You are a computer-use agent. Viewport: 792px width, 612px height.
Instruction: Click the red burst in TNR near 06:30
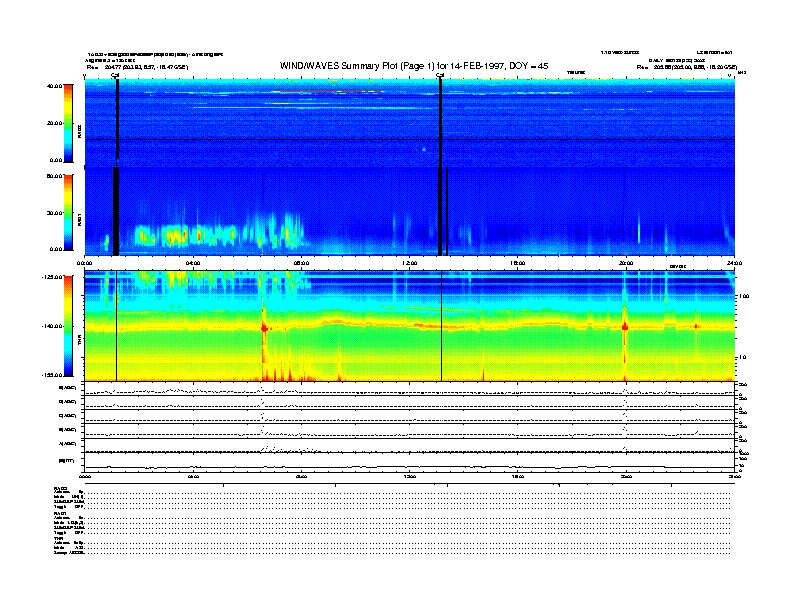pos(264,328)
